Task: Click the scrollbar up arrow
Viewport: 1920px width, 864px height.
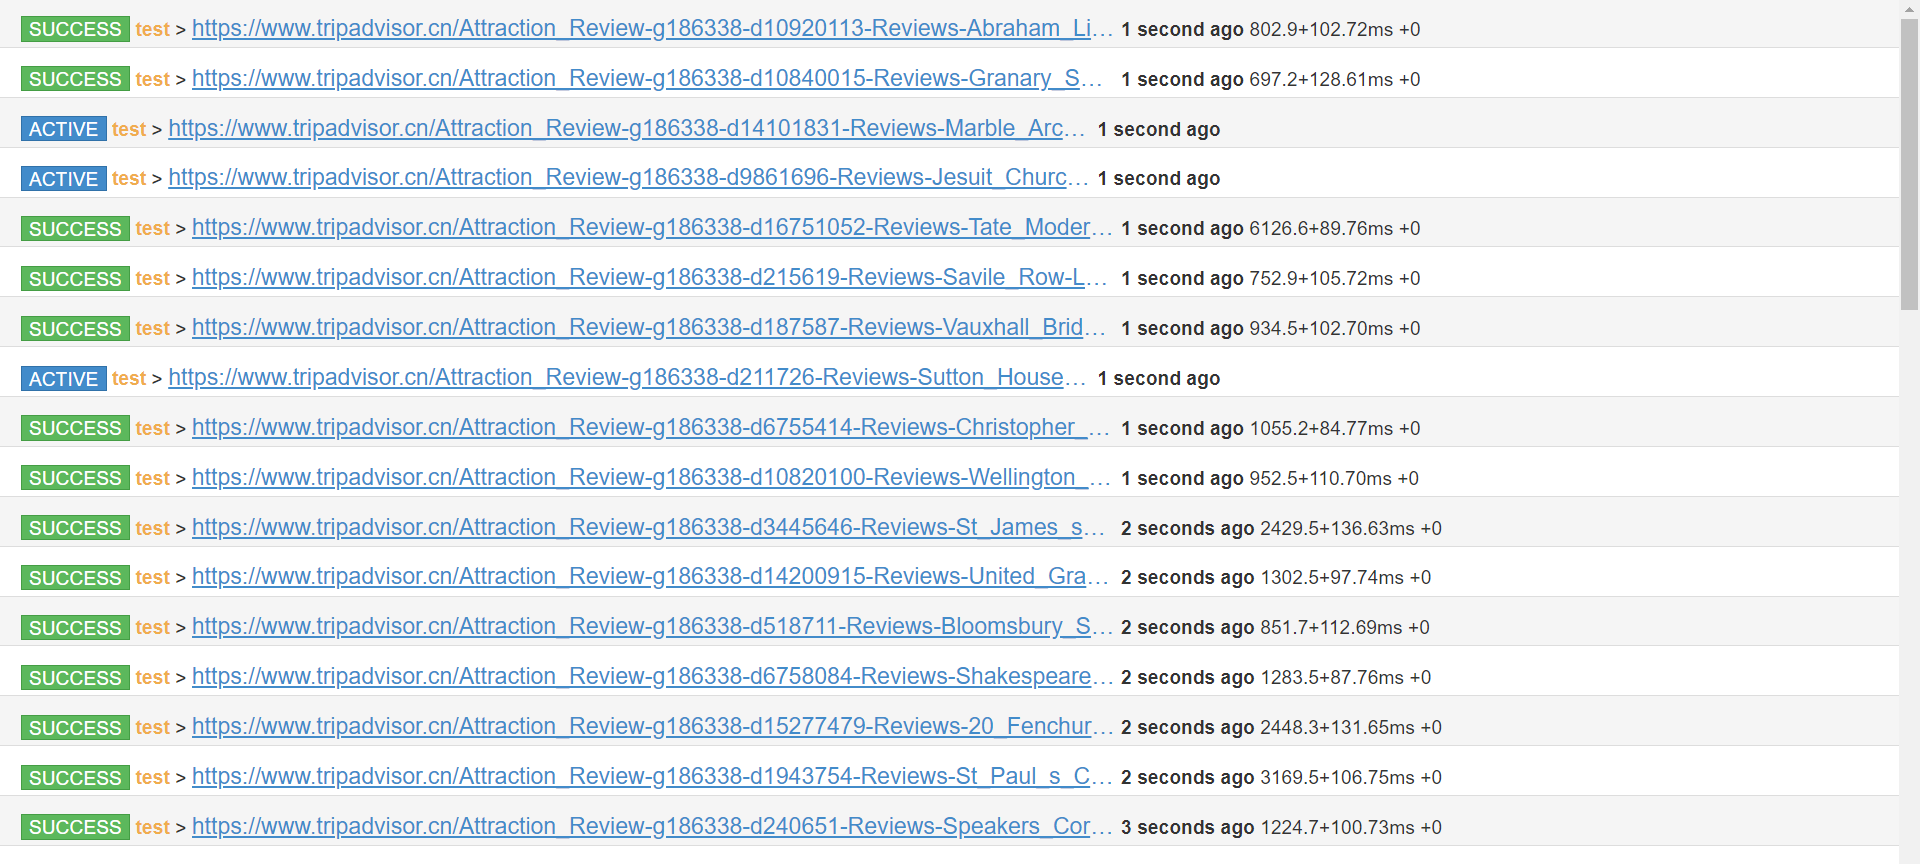Action: 1910,9
